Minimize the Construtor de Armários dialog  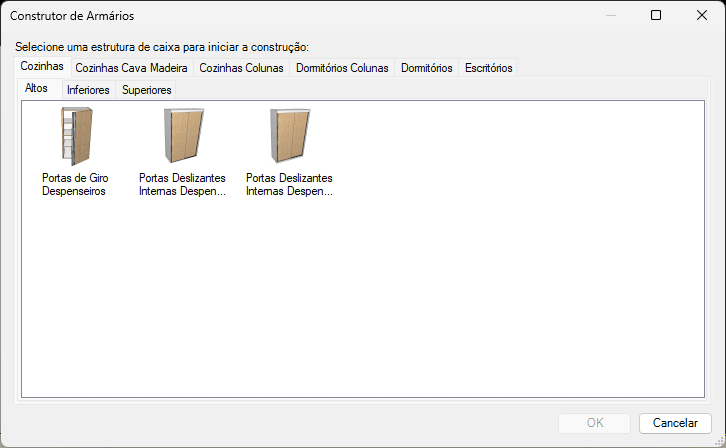610,15
